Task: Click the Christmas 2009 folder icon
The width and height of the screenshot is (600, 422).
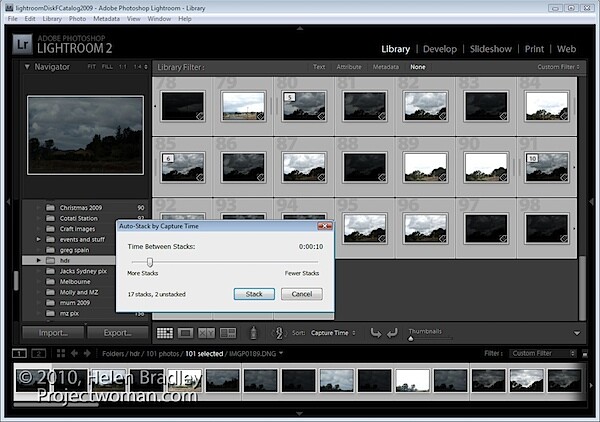Action: 50,208
